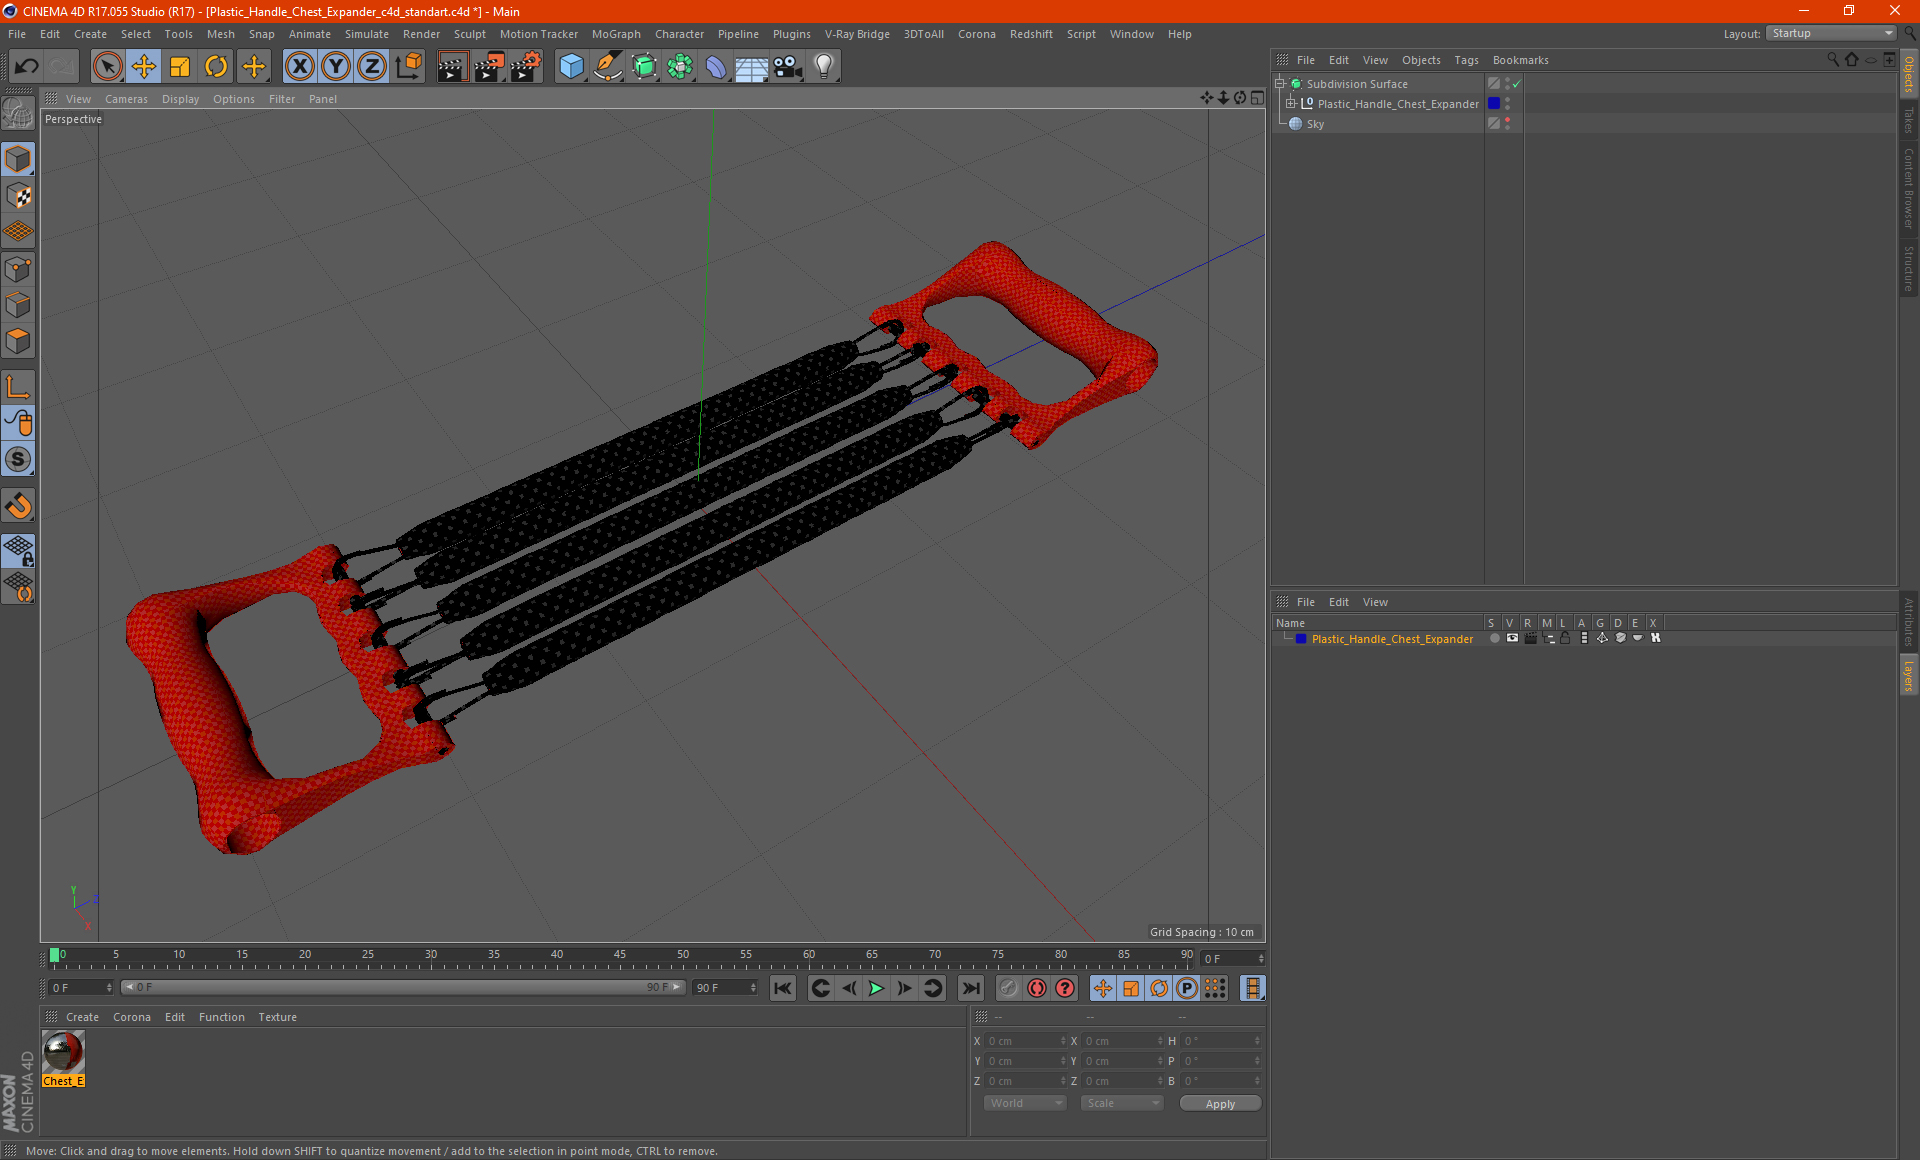Toggle Subdivision Surface enable checkmark
The height and width of the screenshot is (1160, 1920).
click(x=1517, y=84)
